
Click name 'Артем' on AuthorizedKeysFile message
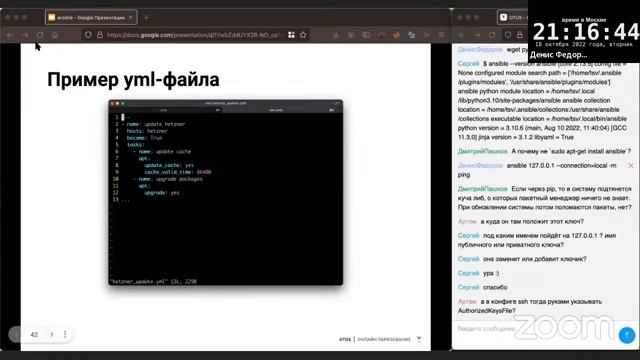467,302
